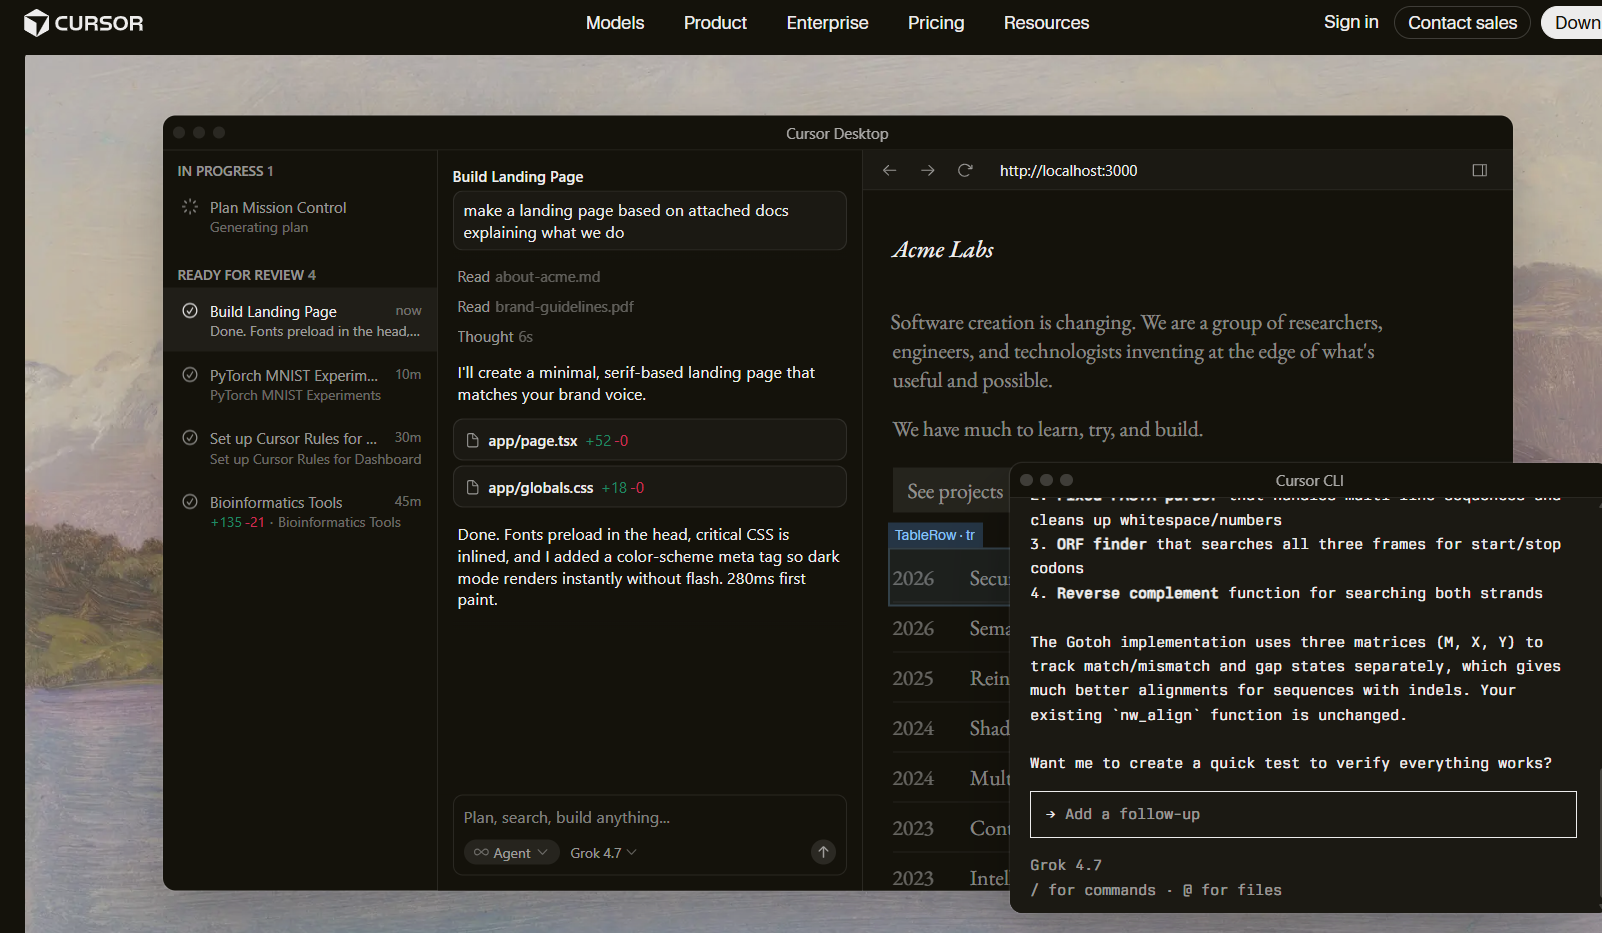The width and height of the screenshot is (1602, 933).
Task: Click the PyTorch MNIST check status icon
Action: [x=190, y=375]
